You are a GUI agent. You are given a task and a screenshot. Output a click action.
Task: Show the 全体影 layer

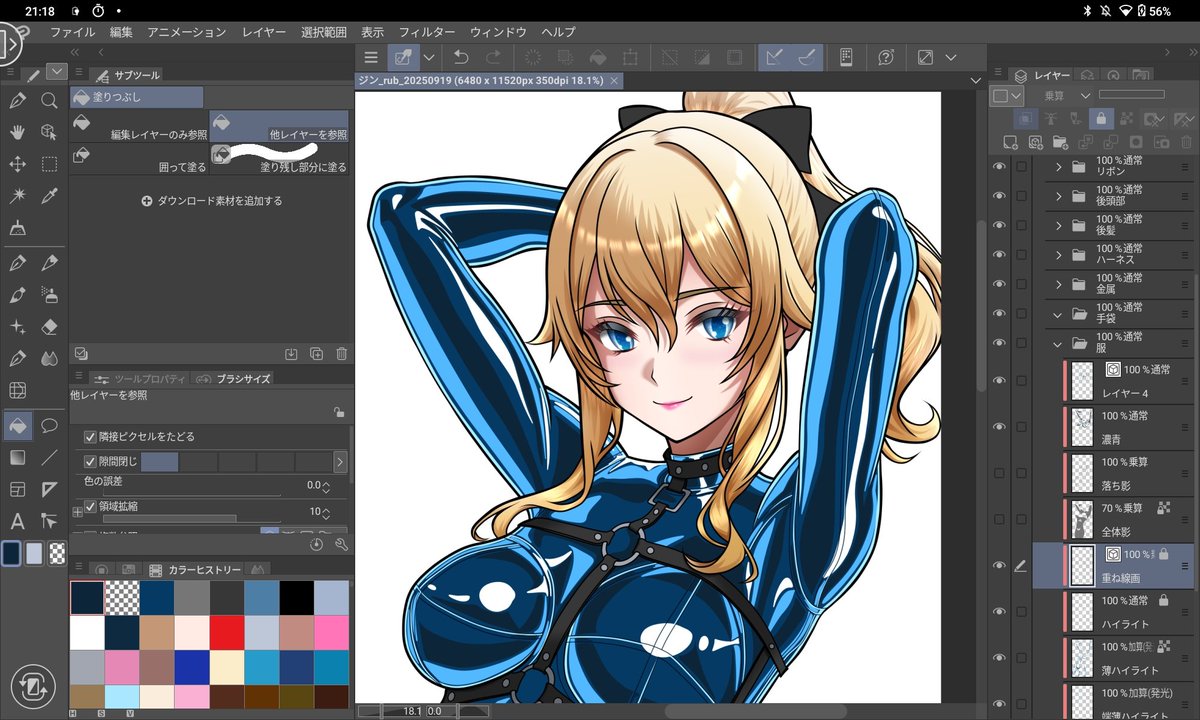click(x=998, y=519)
